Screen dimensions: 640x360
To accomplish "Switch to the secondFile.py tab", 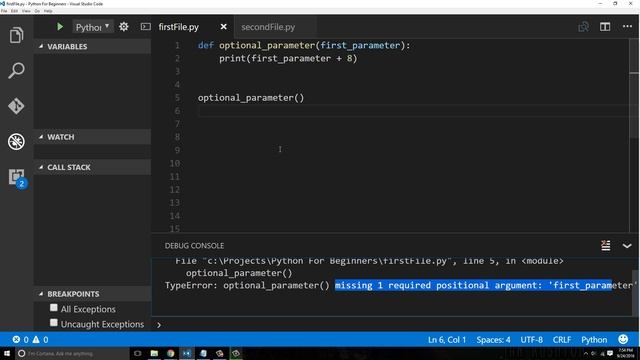I will coord(268,27).
